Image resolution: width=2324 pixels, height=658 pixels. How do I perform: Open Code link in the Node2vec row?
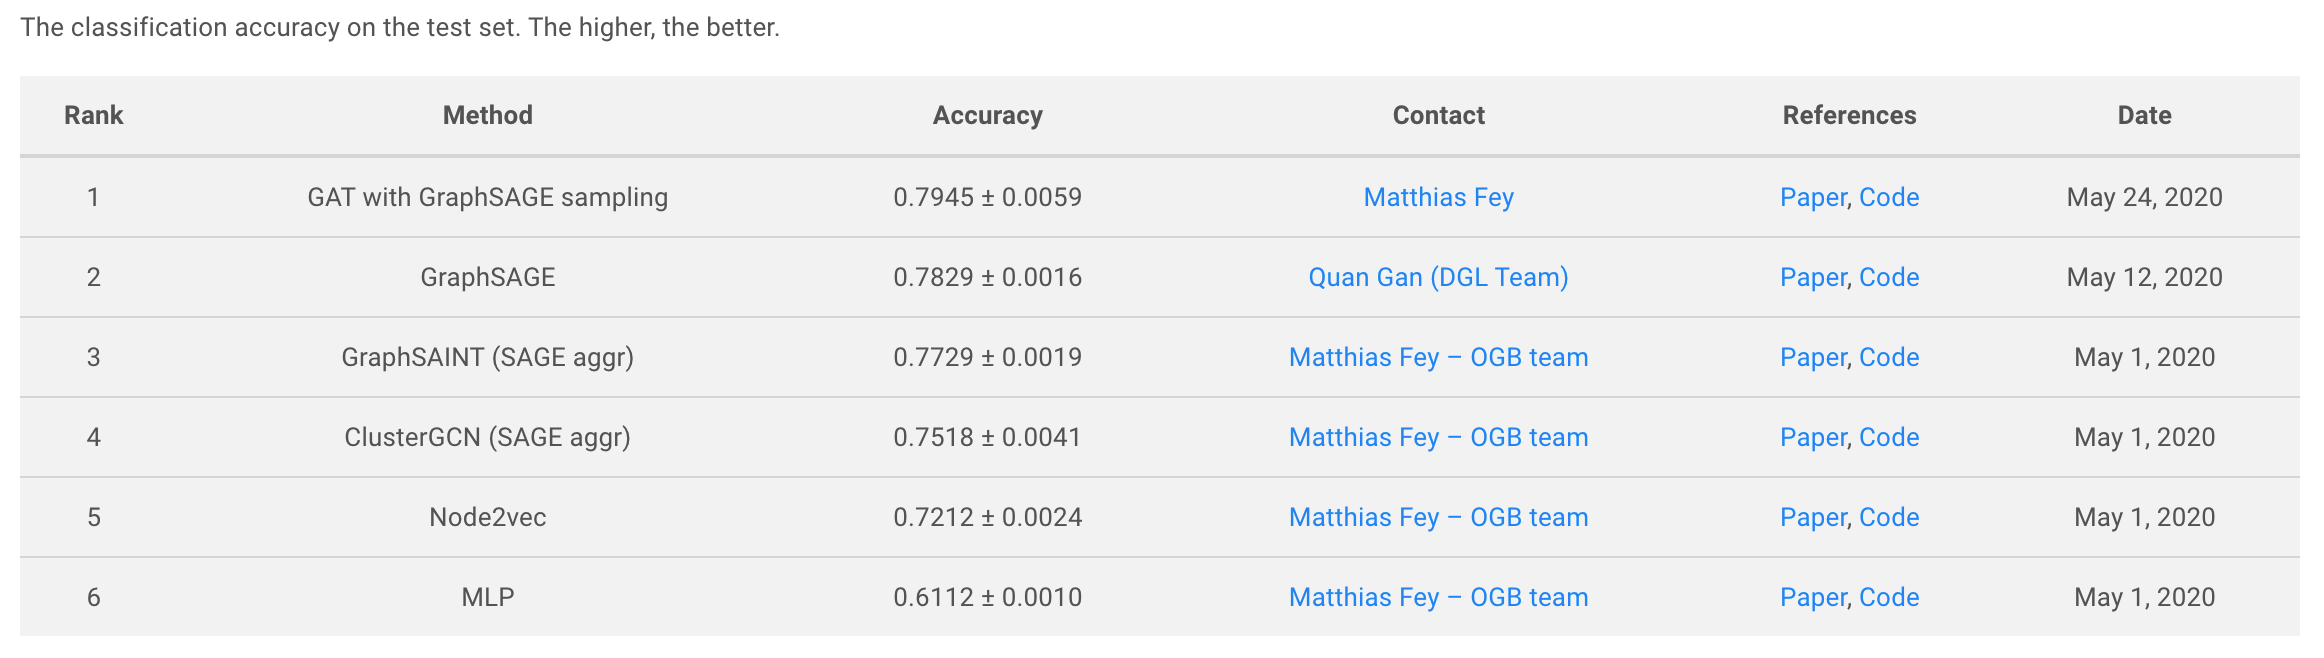[1888, 517]
